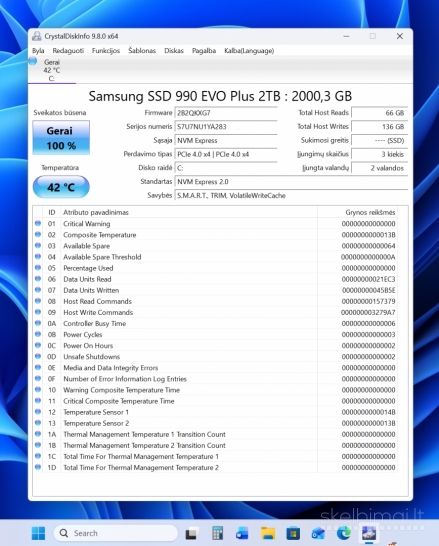Select the Number of Error Information Log Entries row

point(215,379)
